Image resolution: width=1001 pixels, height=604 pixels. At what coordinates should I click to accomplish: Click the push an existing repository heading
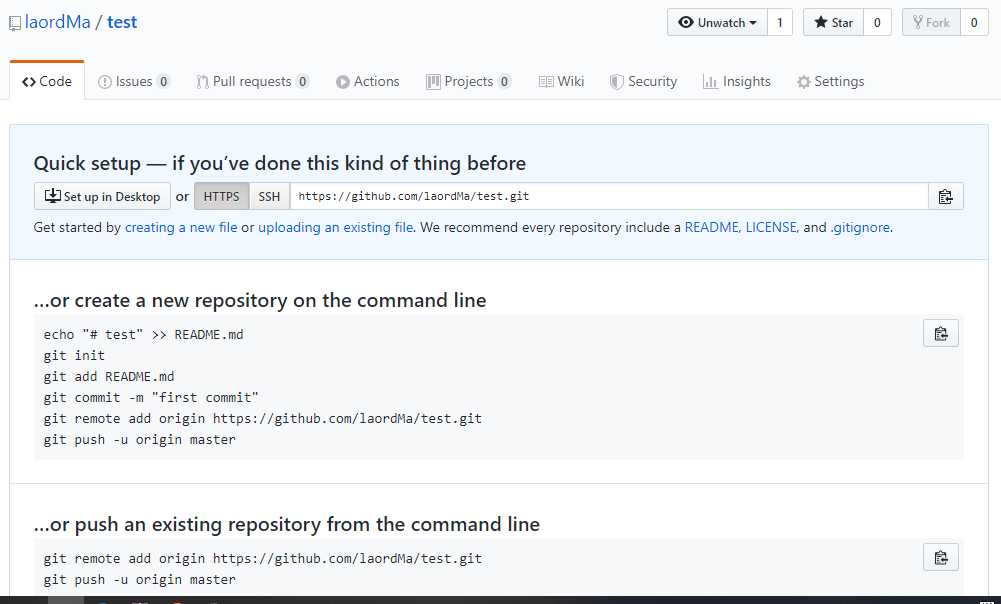point(287,525)
